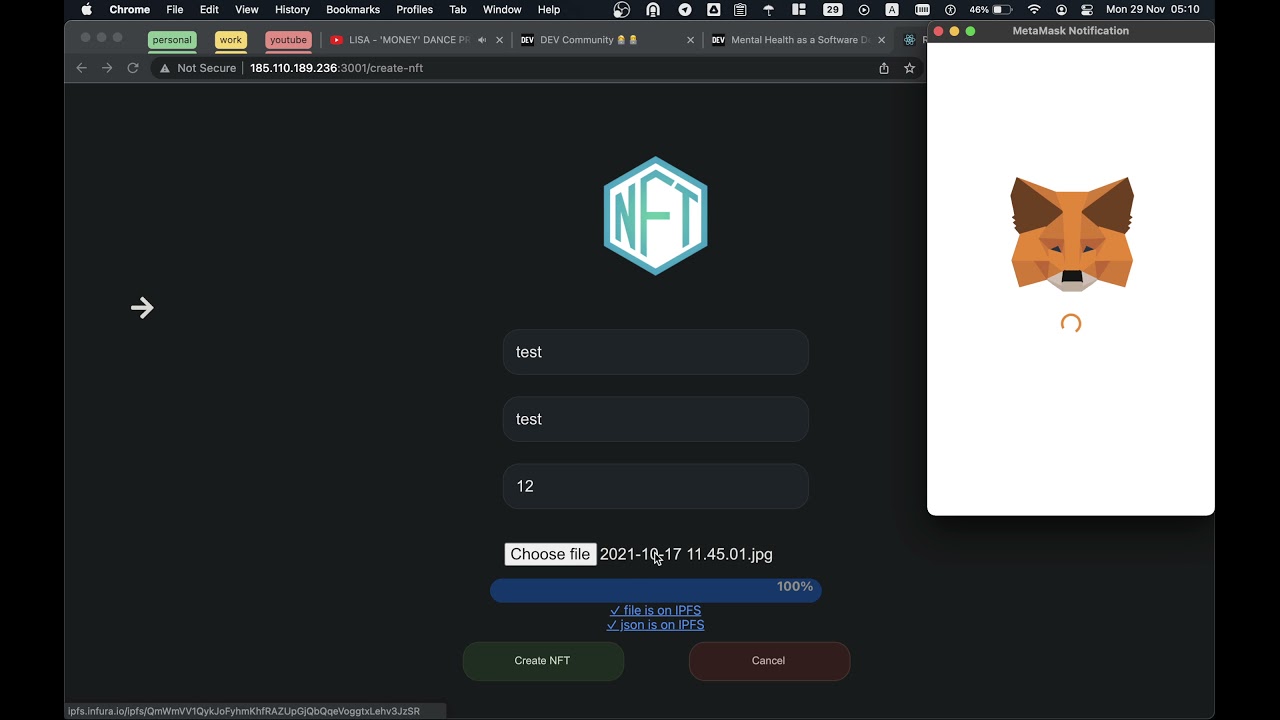1280x720 pixels.
Task: Click the Choose file button
Action: click(550, 554)
